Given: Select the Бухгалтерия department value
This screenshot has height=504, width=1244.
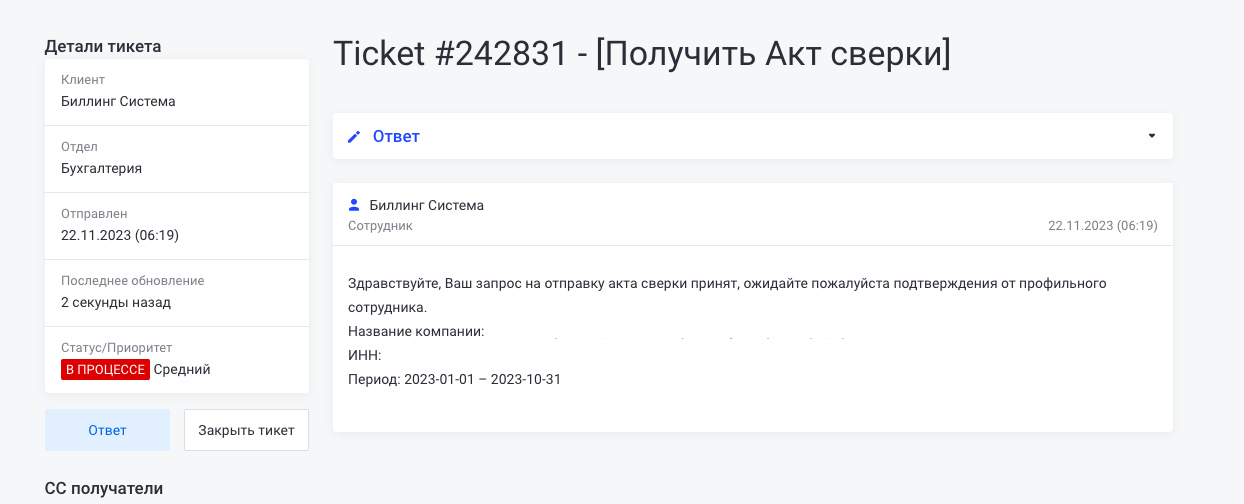Looking at the screenshot, I should pos(101,168).
